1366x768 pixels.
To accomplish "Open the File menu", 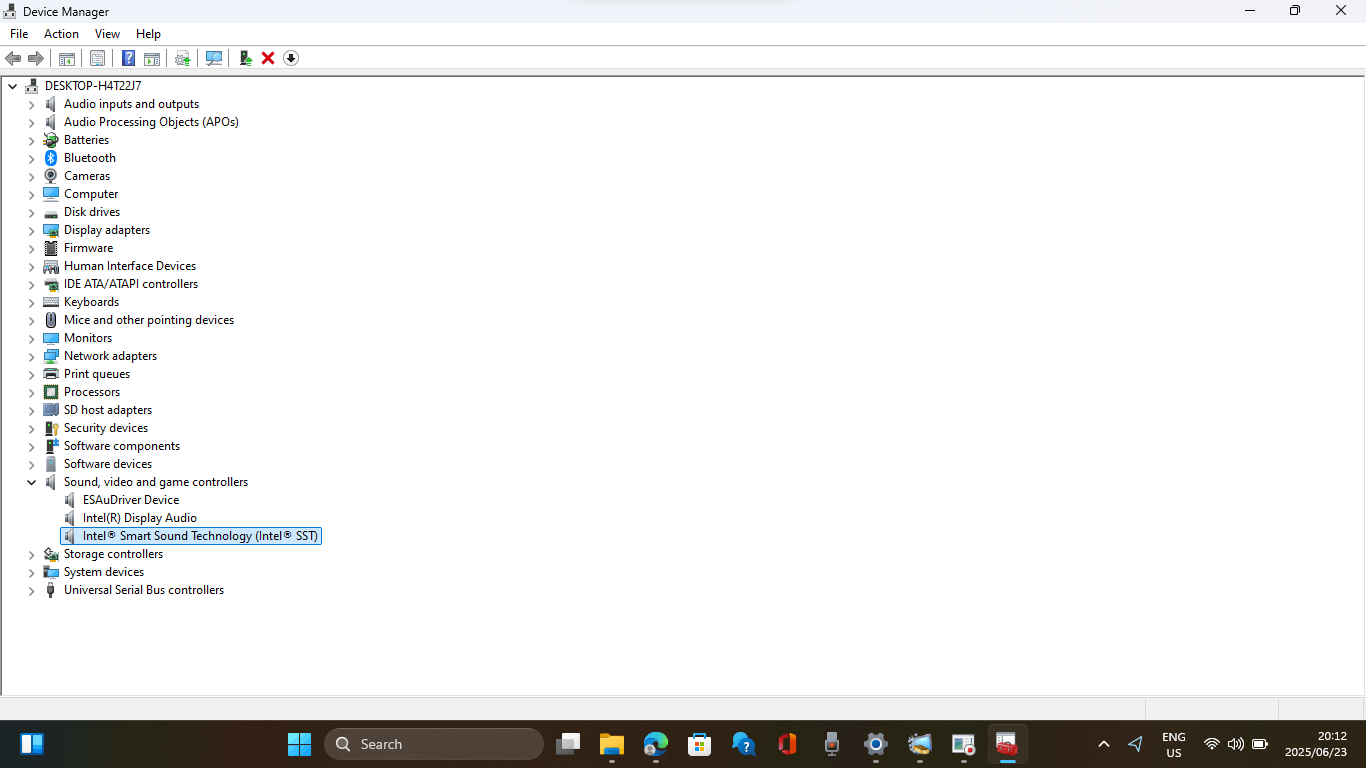I will 19,33.
